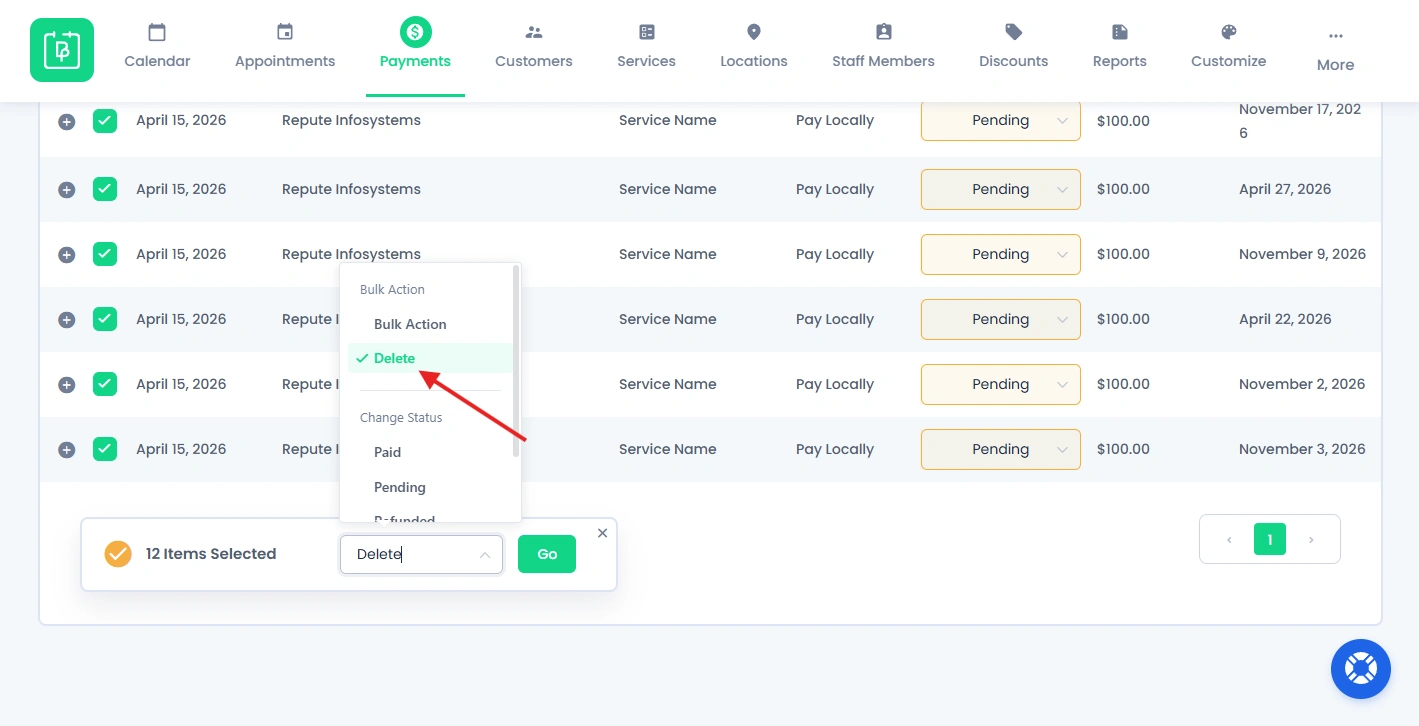Image resolution: width=1419 pixels, height=726 pixels.
Task: Choose Pending under Change Status
Action: pyautogui.click(x=429, y=487)
